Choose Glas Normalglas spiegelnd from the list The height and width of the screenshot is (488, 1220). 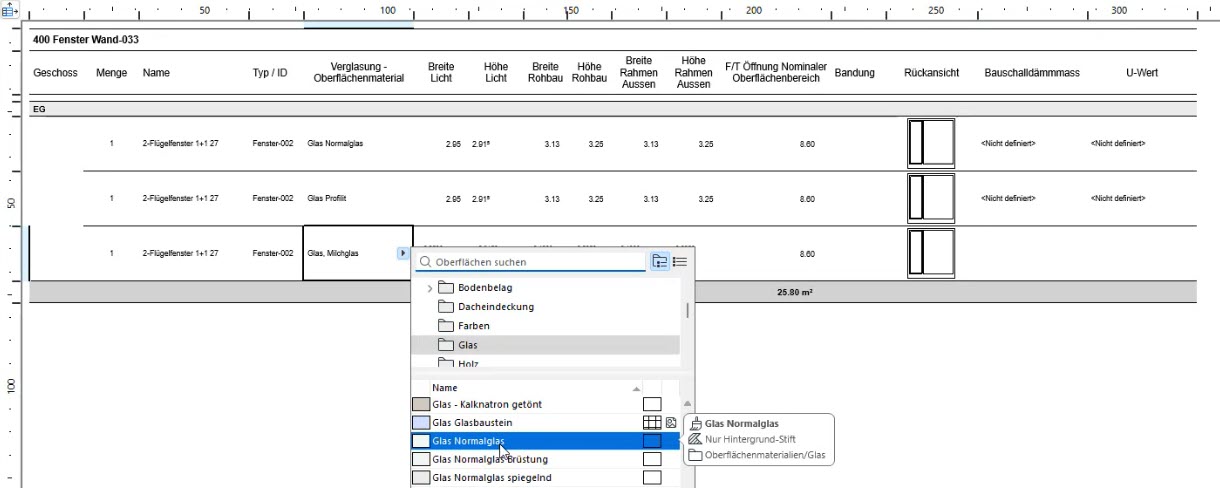[x=492, y=478]
